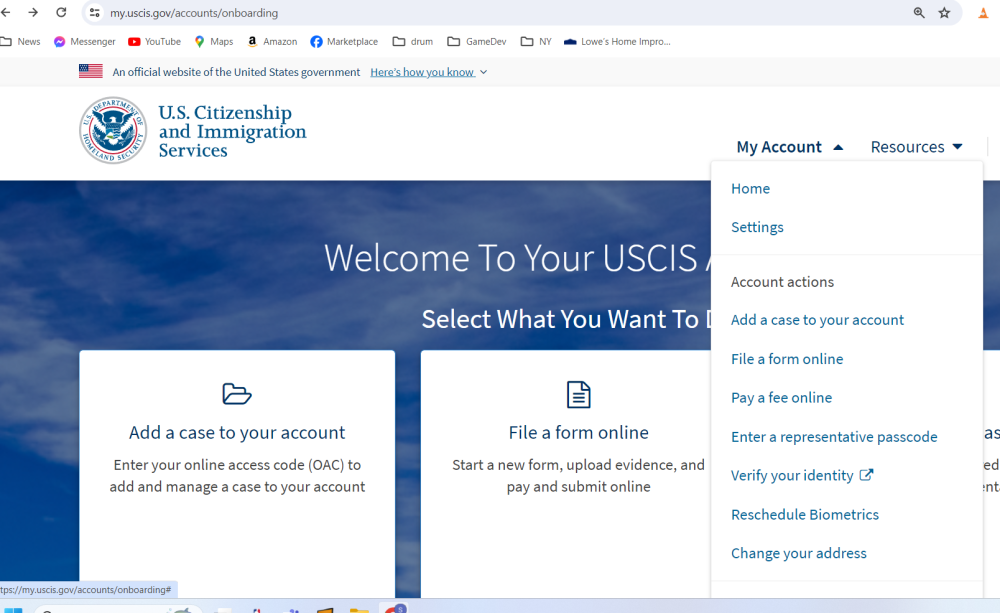Viewport: 1000px width, 613px height.
Task: Open the GameDev bookmarks folder
Action: click(477, 42)
